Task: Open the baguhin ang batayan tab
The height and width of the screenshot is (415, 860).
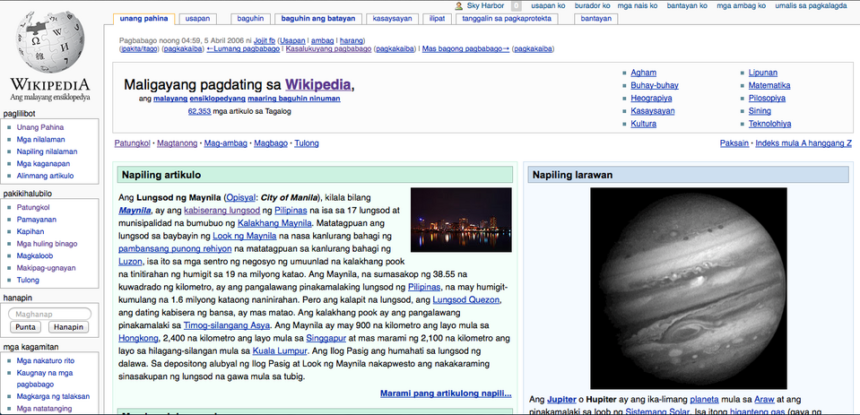Action: click(x=318, y=19)
